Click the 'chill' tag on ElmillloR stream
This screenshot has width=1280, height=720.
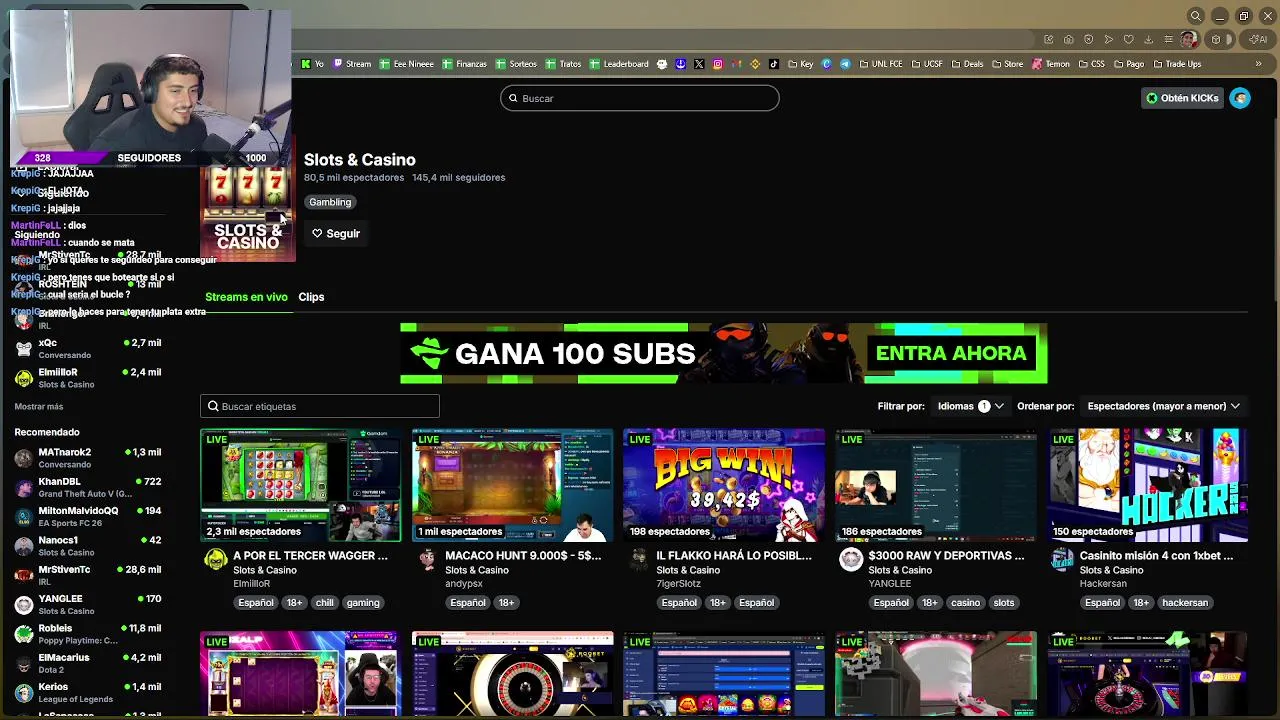pos(324,603)
